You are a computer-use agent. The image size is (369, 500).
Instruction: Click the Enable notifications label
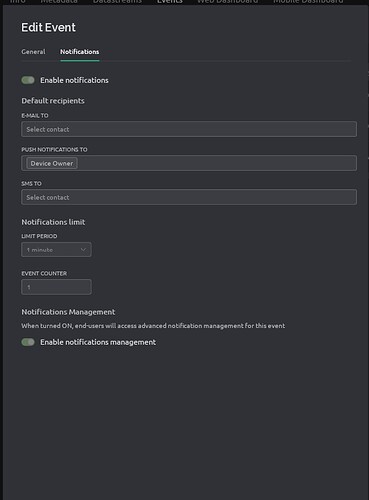click(x=74, y=80)
